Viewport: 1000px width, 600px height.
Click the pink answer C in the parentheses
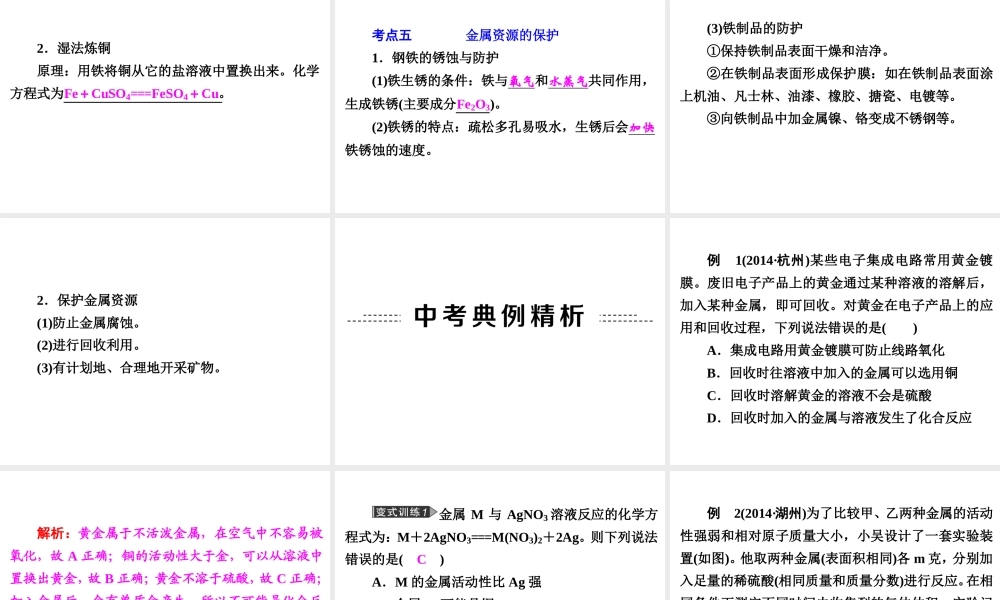pyautogui.click(x=421, y=560)
